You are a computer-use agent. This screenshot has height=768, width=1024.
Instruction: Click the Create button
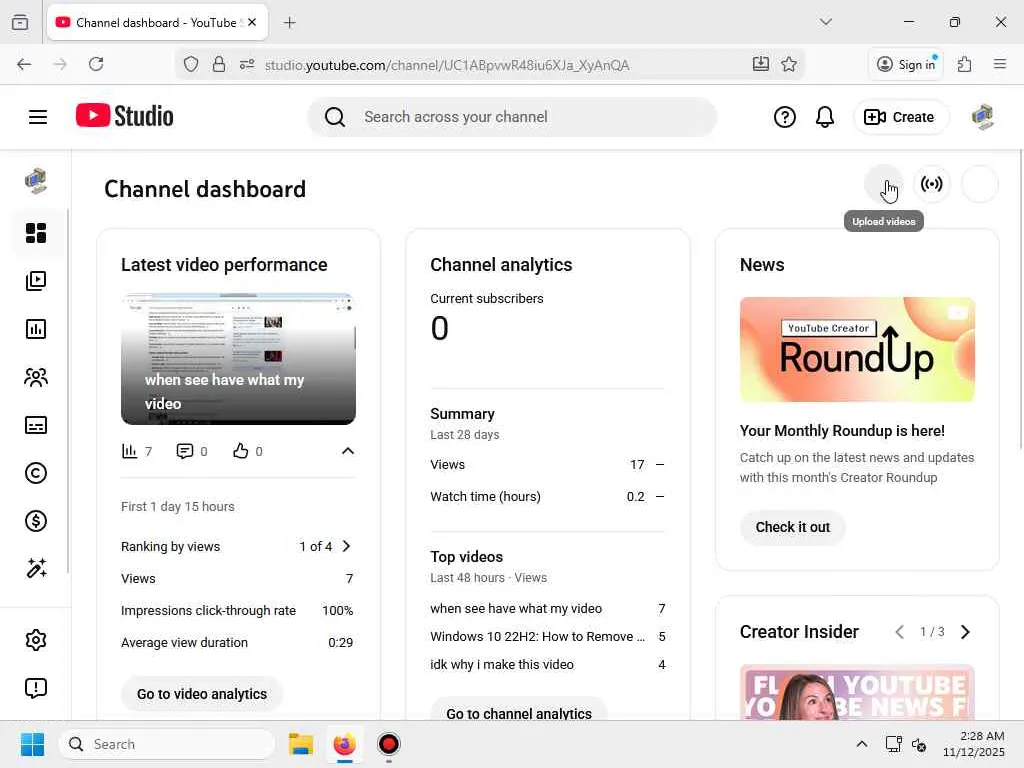[x=901, y=117]
